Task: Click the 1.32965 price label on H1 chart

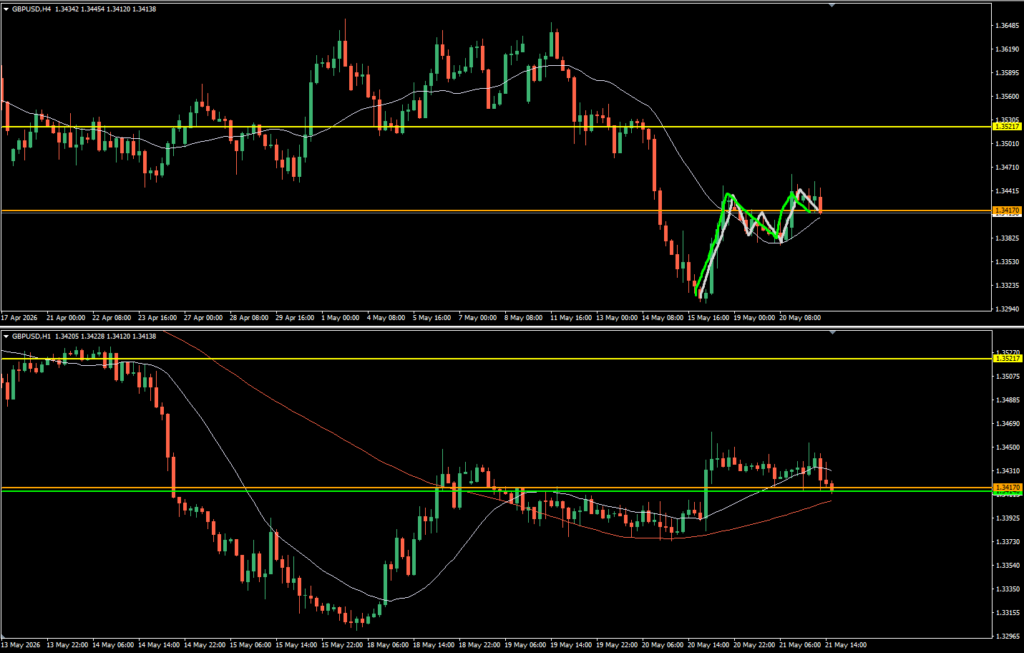Action: pos(1007,635)
